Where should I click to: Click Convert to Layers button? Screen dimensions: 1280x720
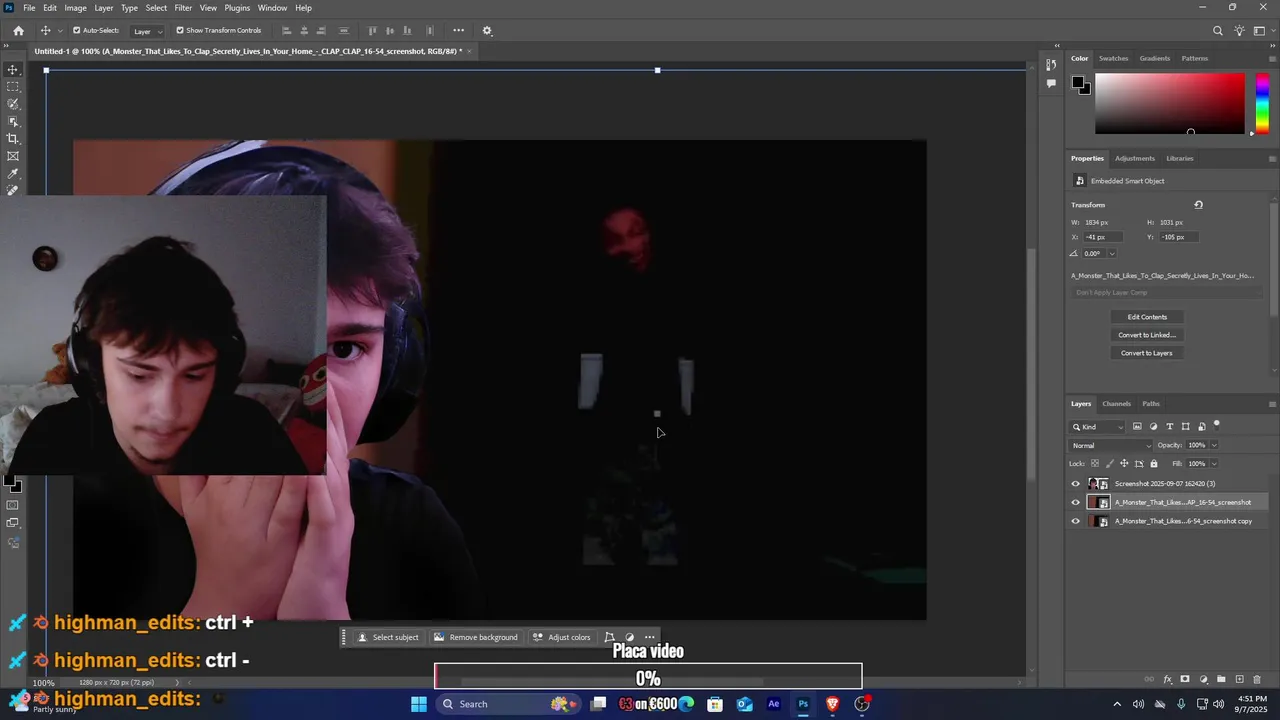point(1147,353)
